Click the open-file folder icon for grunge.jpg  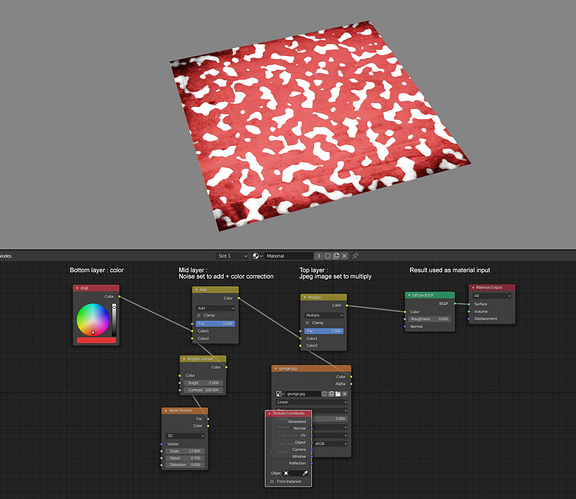point(338,394)
